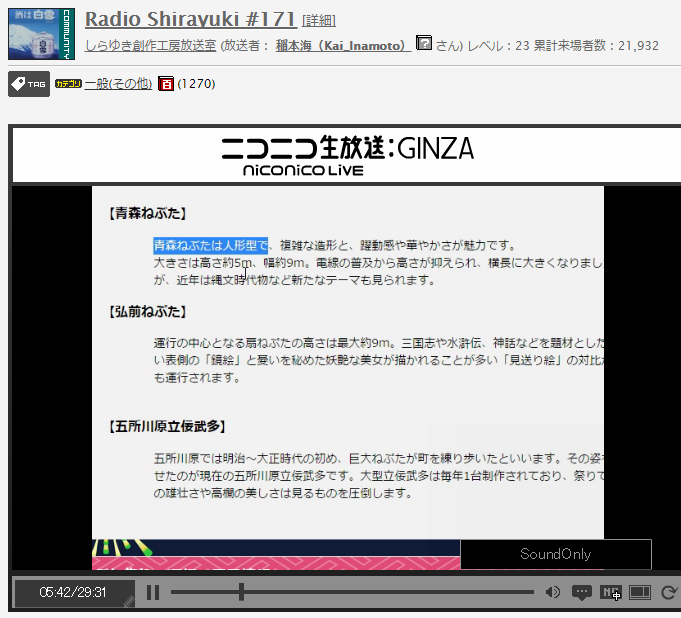Screen dimensions: 681x618
Task: Click the ニコニコ生放送:GINZA logo banner
Action: tap(347, 155)
